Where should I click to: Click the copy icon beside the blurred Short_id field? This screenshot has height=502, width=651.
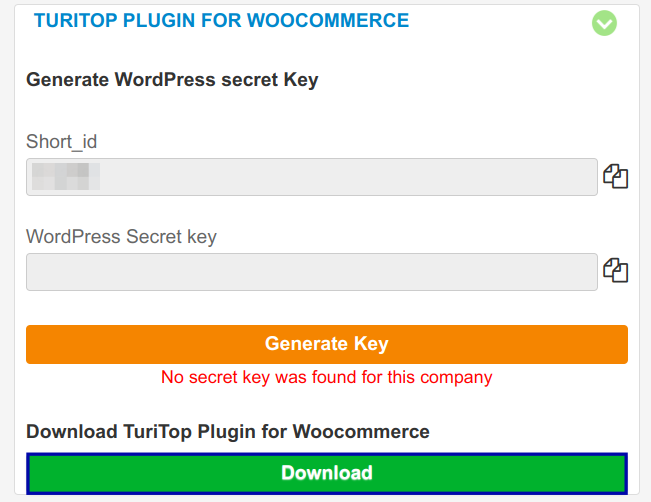[615, 176]
